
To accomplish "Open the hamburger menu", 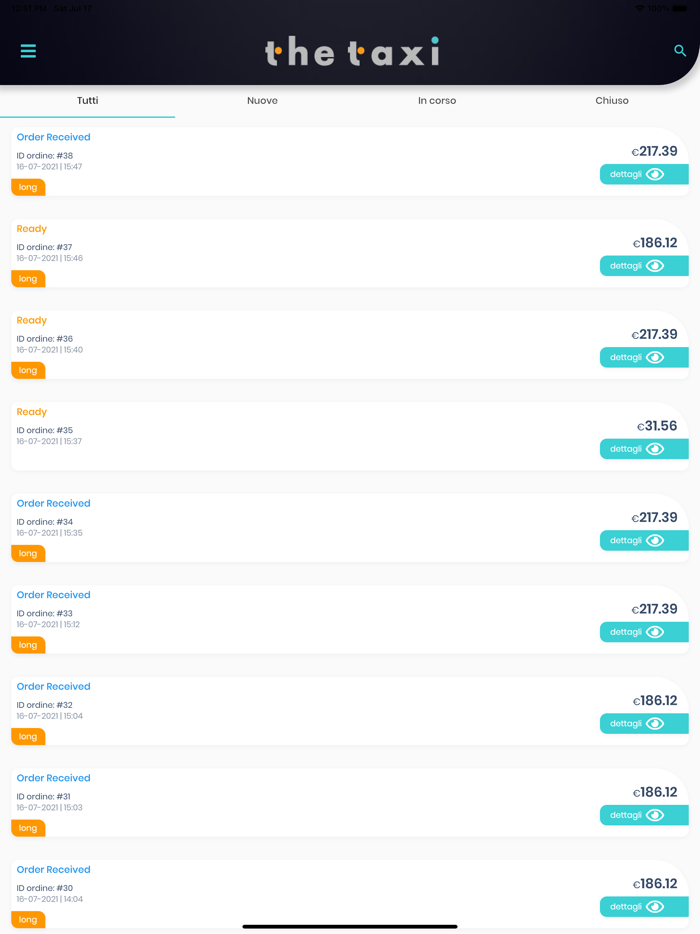I will [28, 51].
